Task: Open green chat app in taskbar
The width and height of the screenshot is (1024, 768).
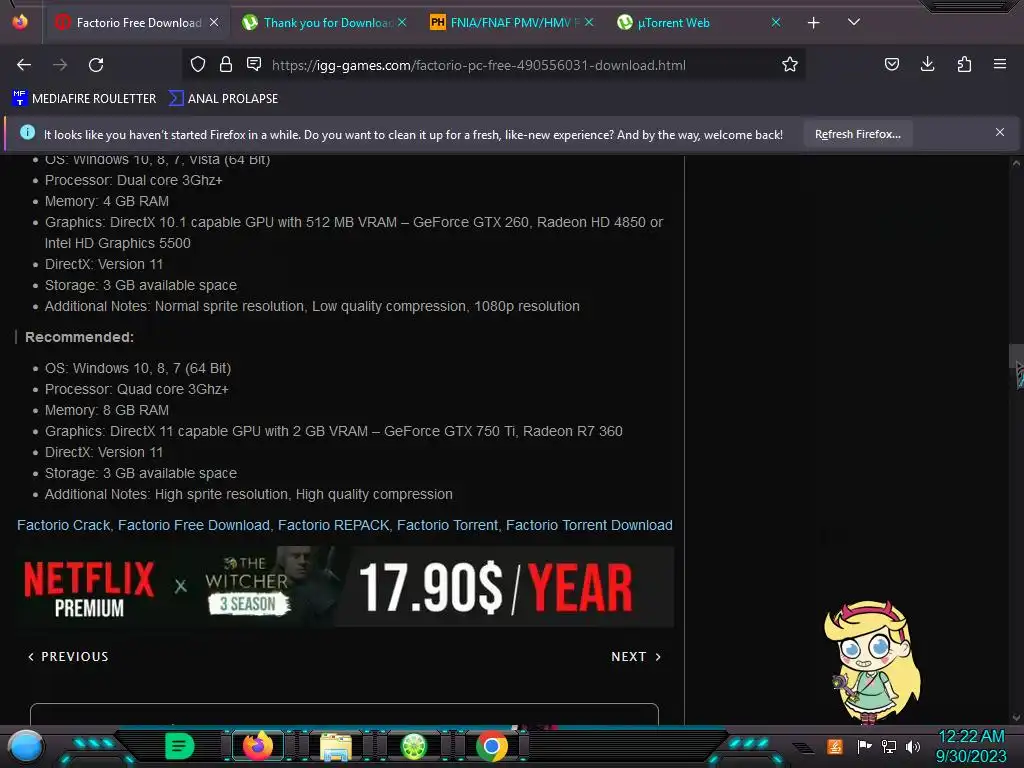Action: coord(179,746)
